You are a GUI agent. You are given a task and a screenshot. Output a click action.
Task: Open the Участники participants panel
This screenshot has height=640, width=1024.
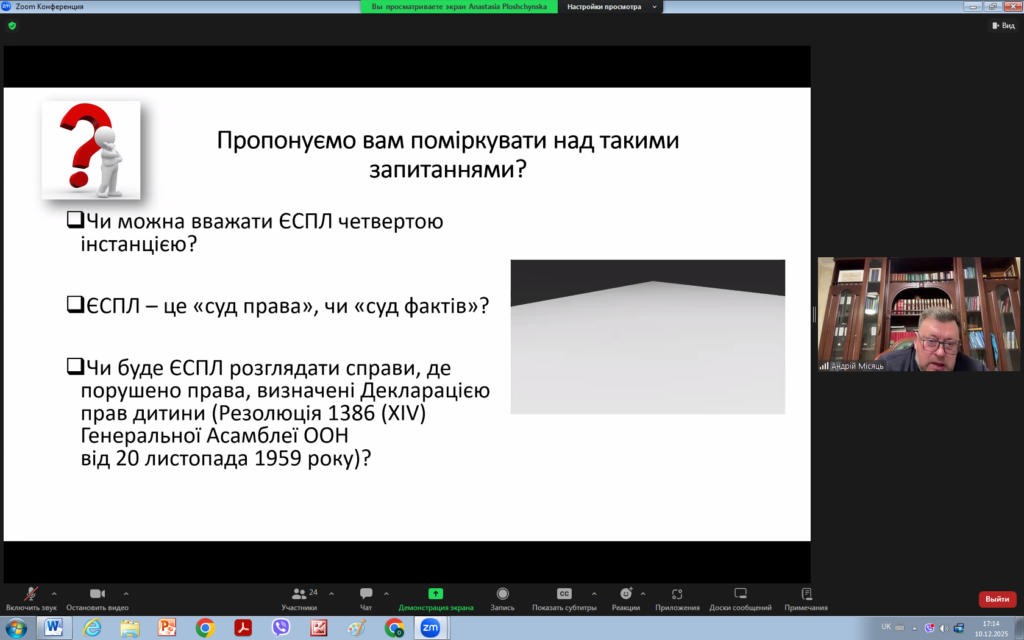tap(299, 594)
